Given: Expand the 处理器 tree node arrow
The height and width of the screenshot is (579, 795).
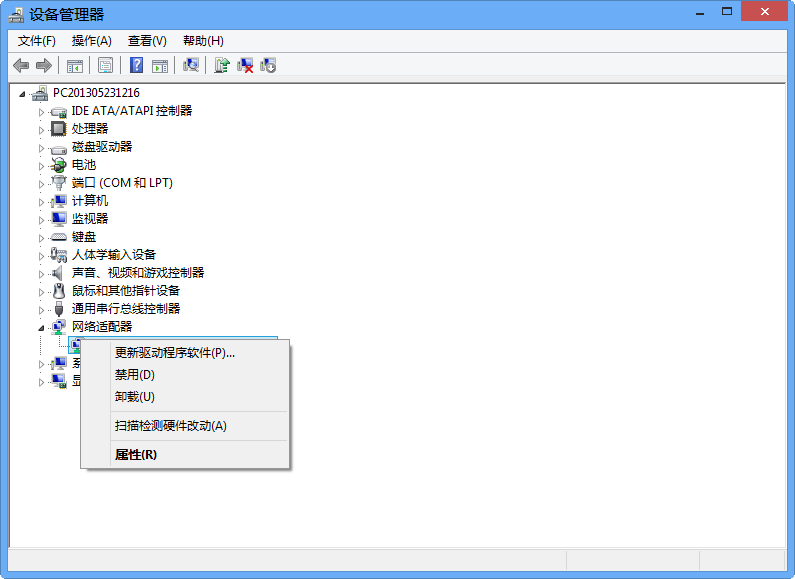Looking at the screenshot, I should [x=42, y=129].
